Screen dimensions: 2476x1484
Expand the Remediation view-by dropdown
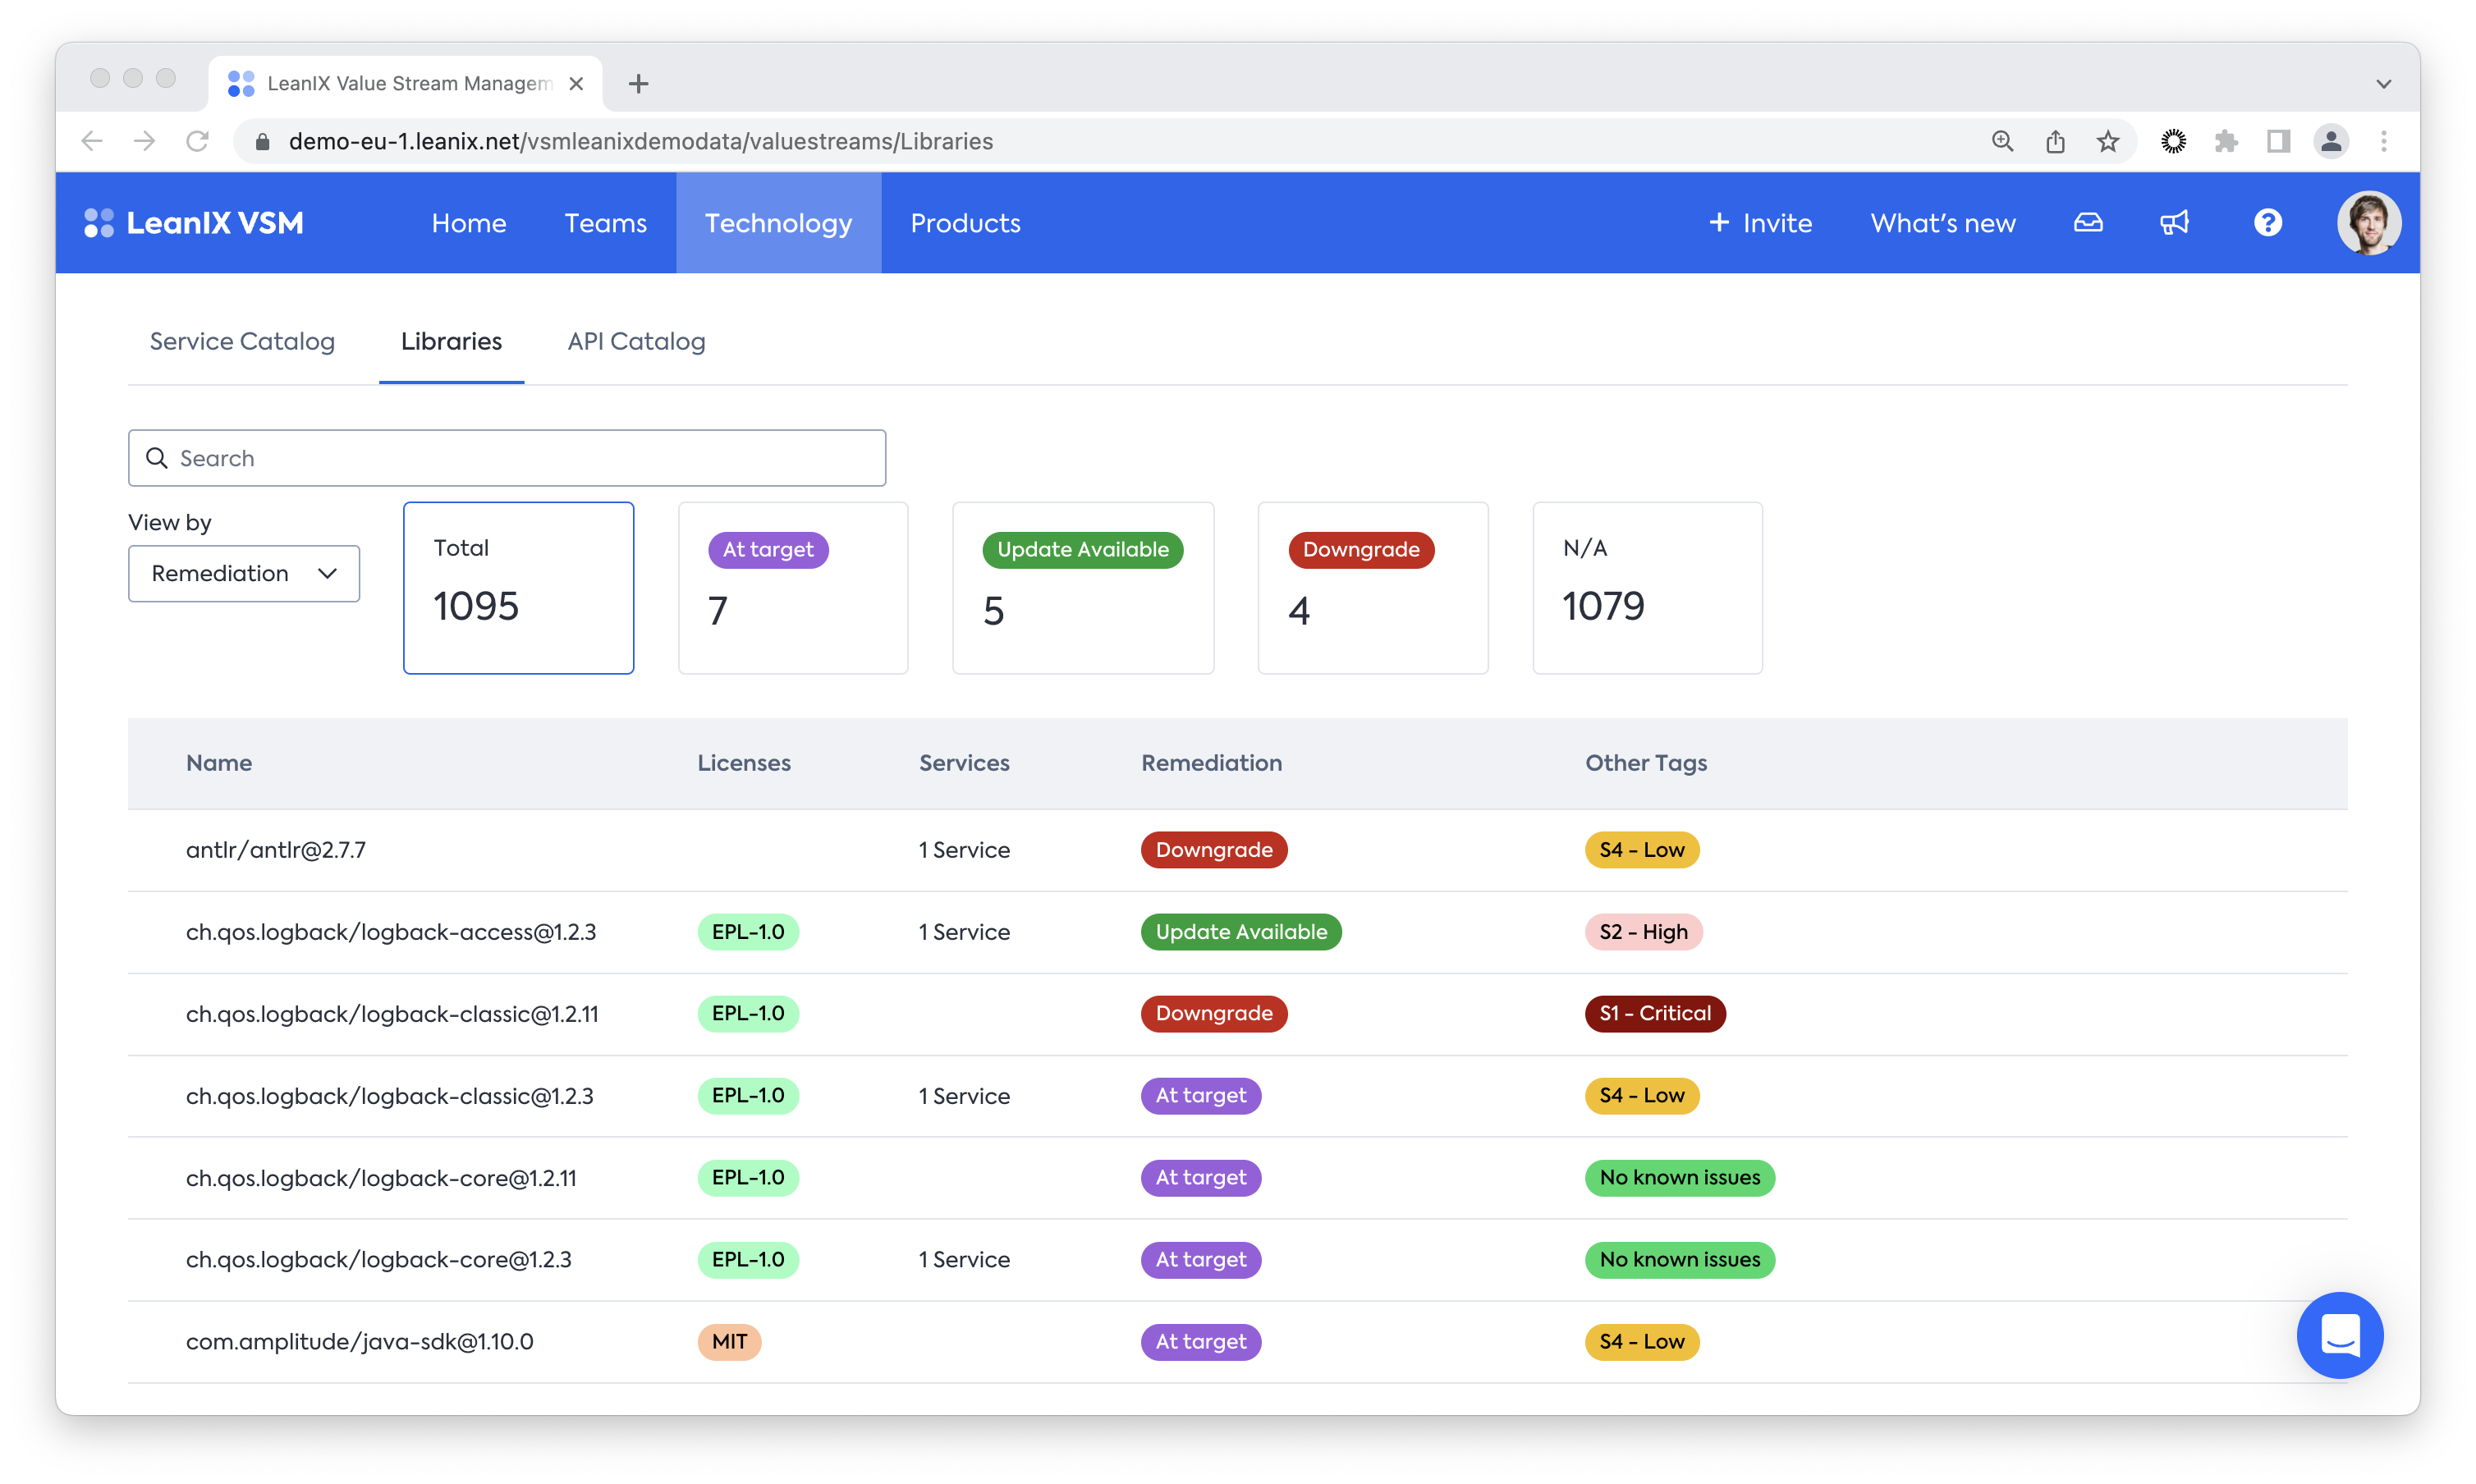244,573
